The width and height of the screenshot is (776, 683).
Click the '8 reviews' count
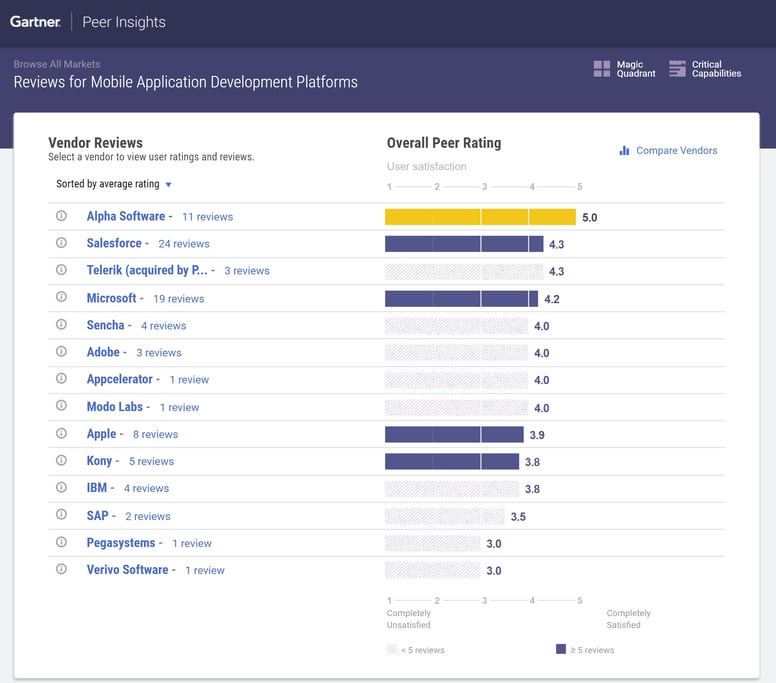(x=155, y=434)
